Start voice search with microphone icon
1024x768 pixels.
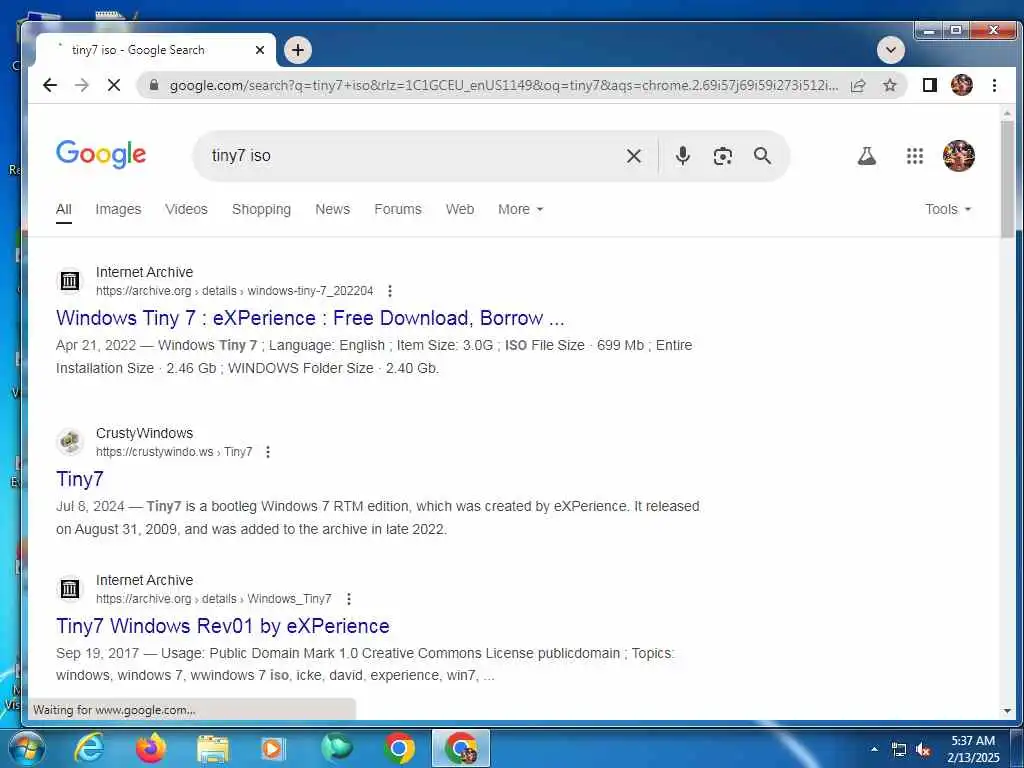682,156
